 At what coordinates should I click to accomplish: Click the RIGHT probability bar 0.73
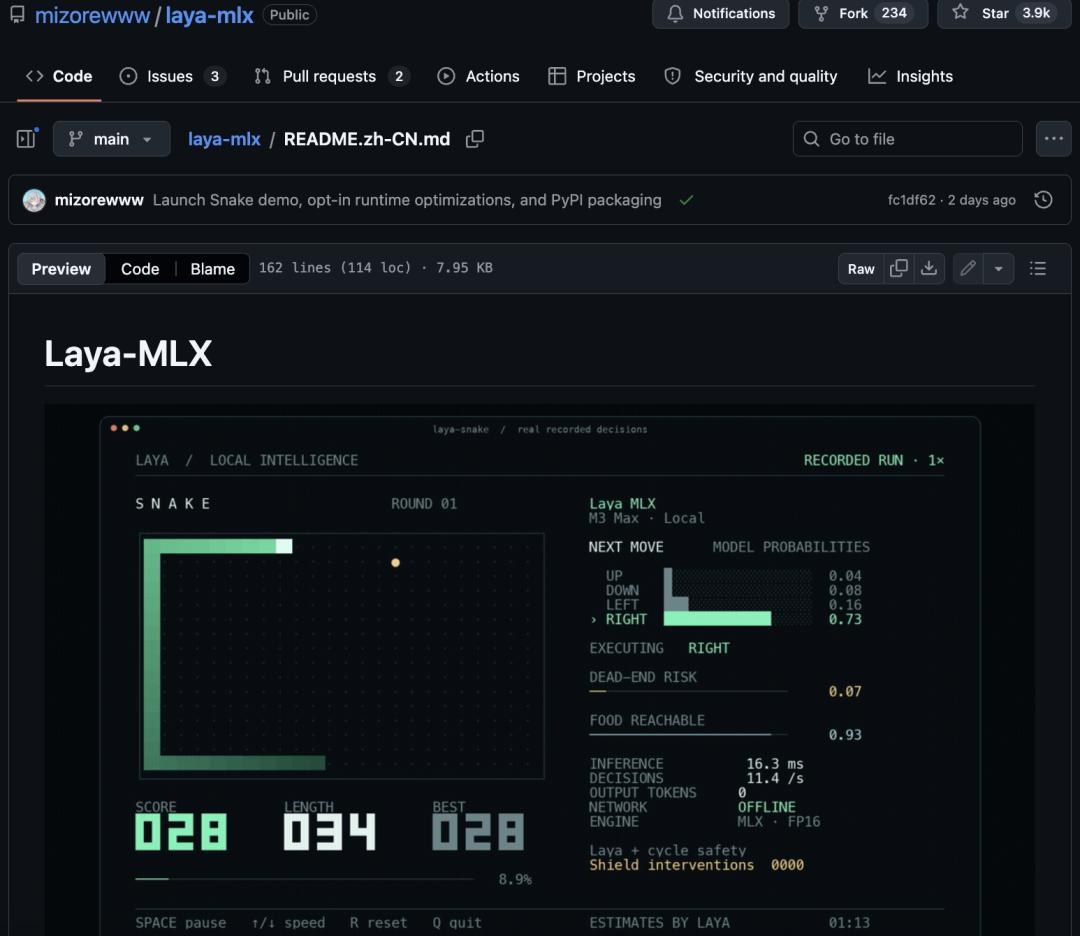pyautogui.click(x=717, y=618)
